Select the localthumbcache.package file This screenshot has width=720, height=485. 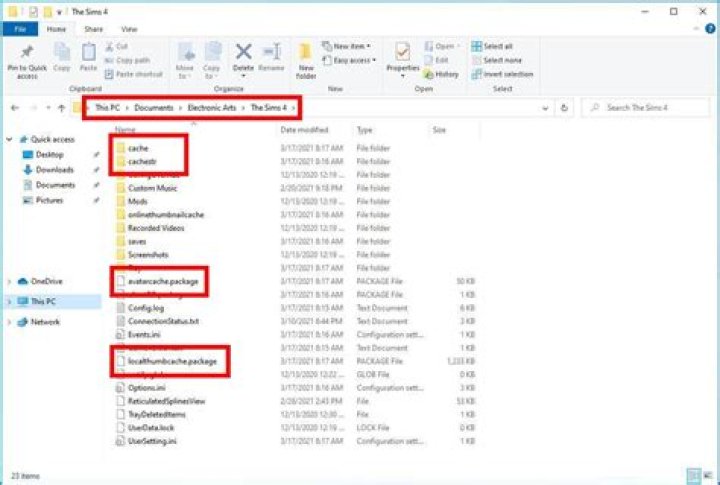pos(172,361)
